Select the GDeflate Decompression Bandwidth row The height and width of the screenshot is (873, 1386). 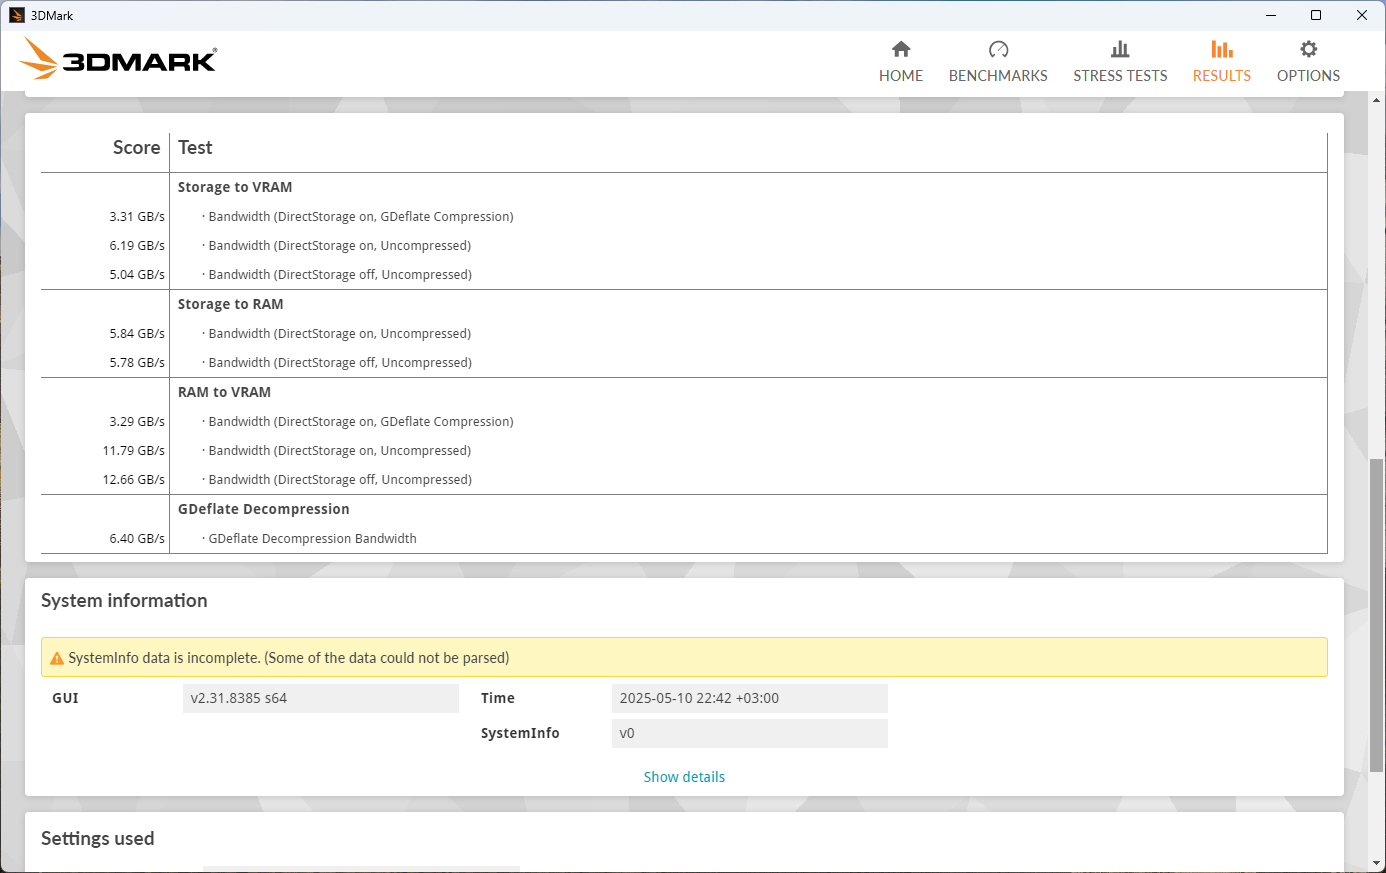312,538
